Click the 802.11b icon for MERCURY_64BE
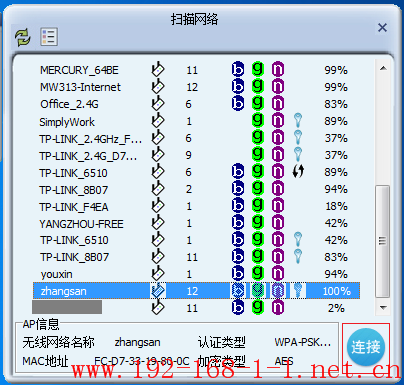Screen dimensions: 404x385 pos(238,69)
